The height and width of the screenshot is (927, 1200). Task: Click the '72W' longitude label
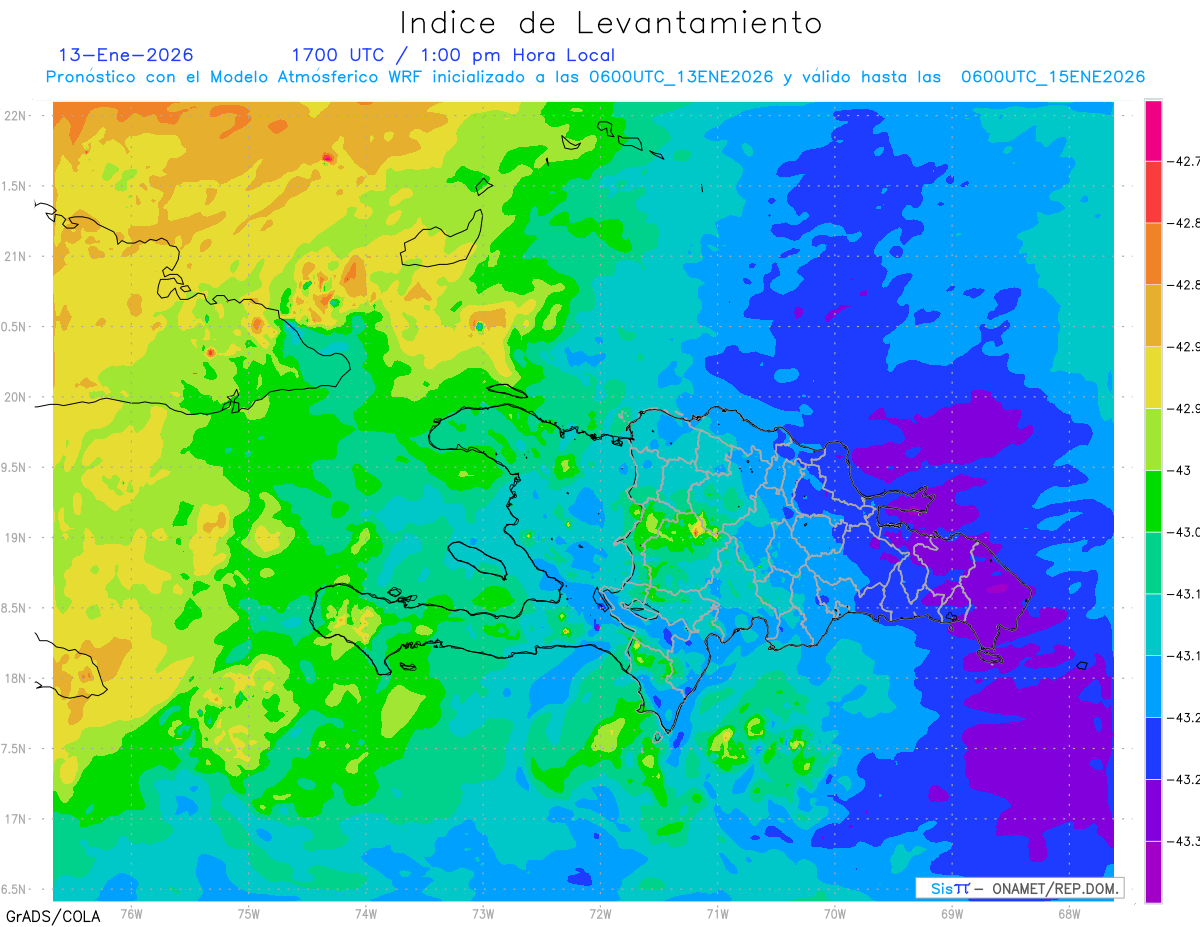[x=600, y=913]
